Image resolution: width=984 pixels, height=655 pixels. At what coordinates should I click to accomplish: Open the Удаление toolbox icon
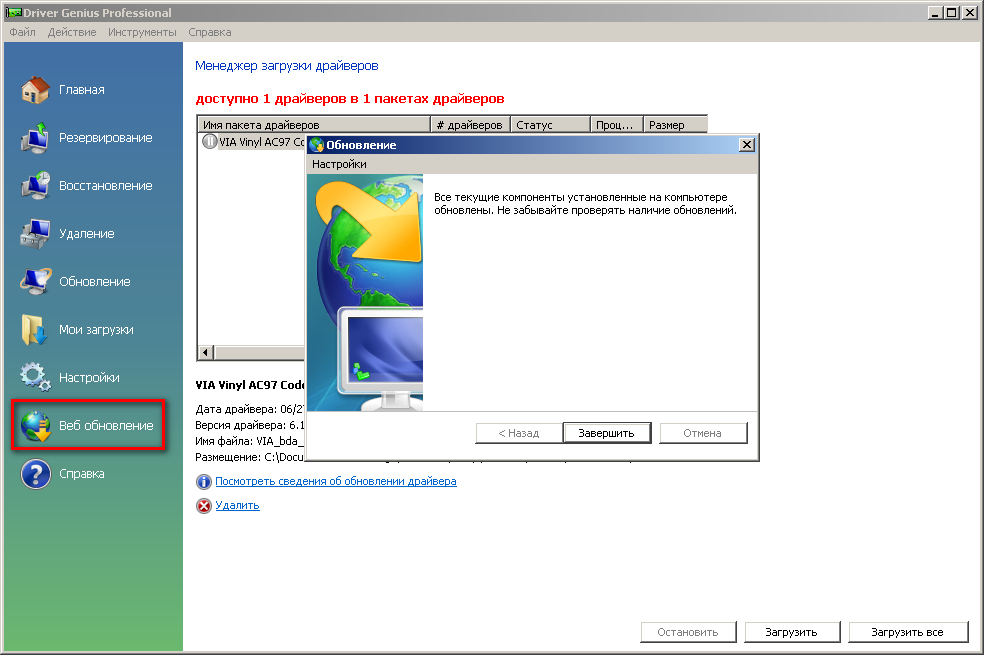click(x=35, y=234)
